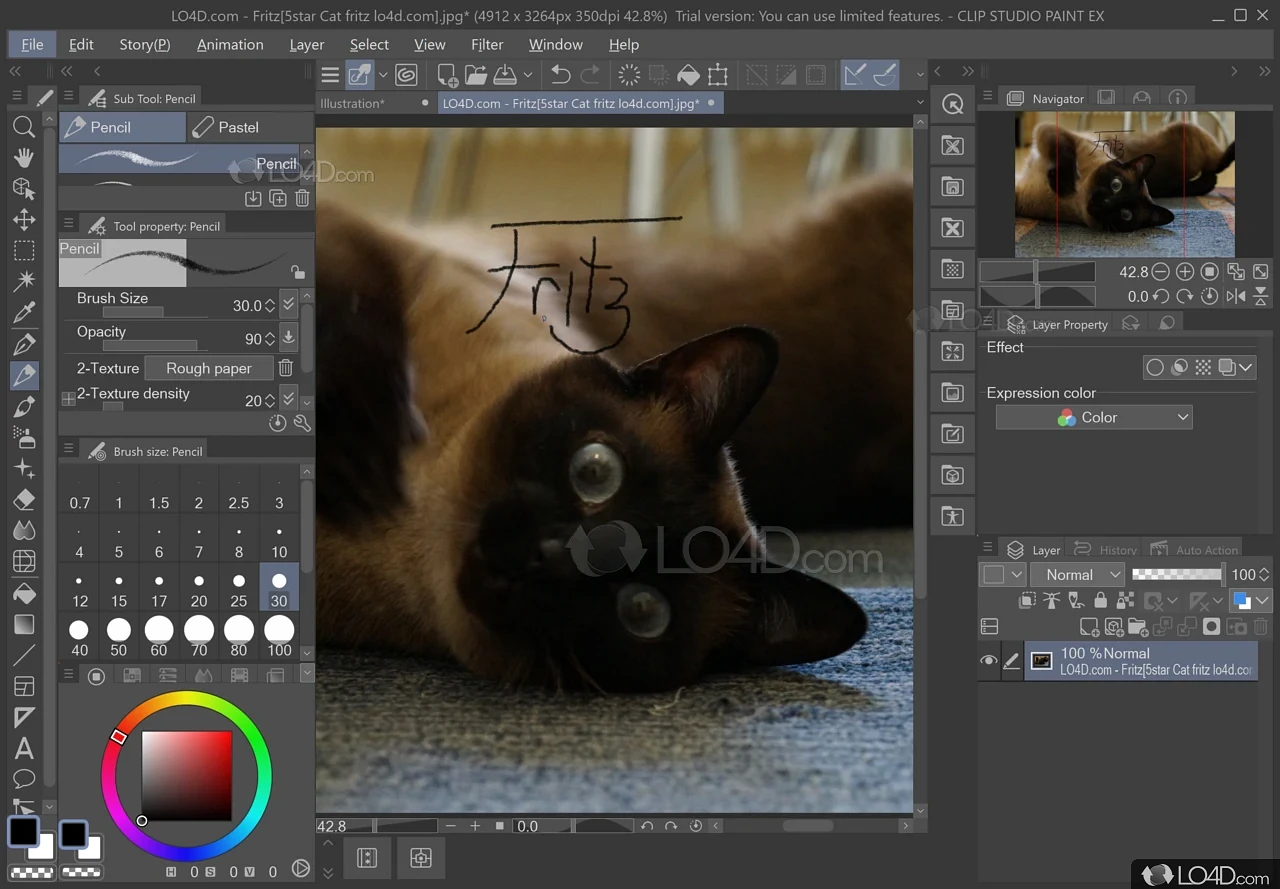
Task: Select the Balloon tool
Action: [24, 779]
